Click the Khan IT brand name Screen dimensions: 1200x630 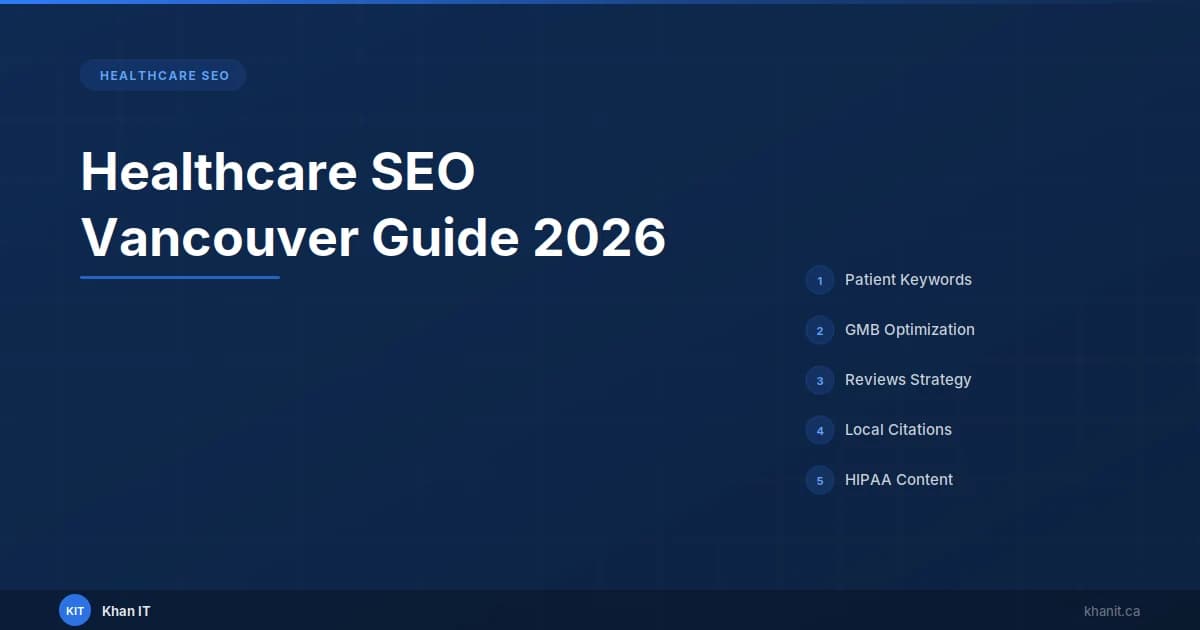click(x=126, y=610)
